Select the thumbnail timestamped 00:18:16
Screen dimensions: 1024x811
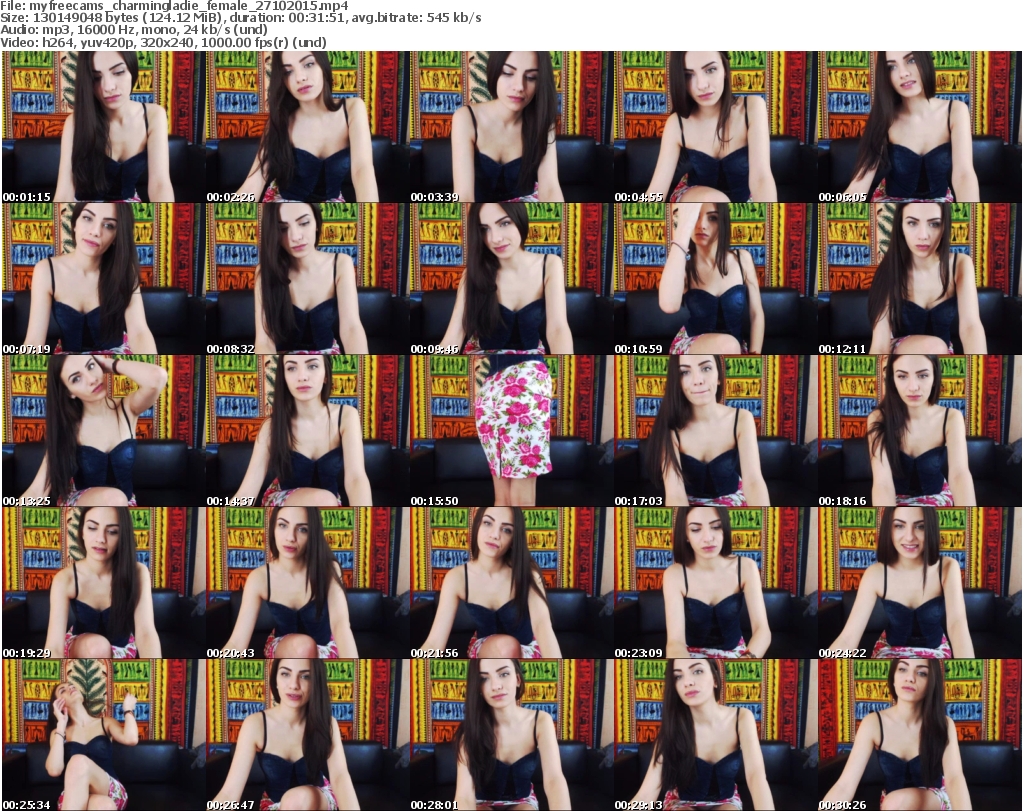pyautogui.click(x=920, y=431)
